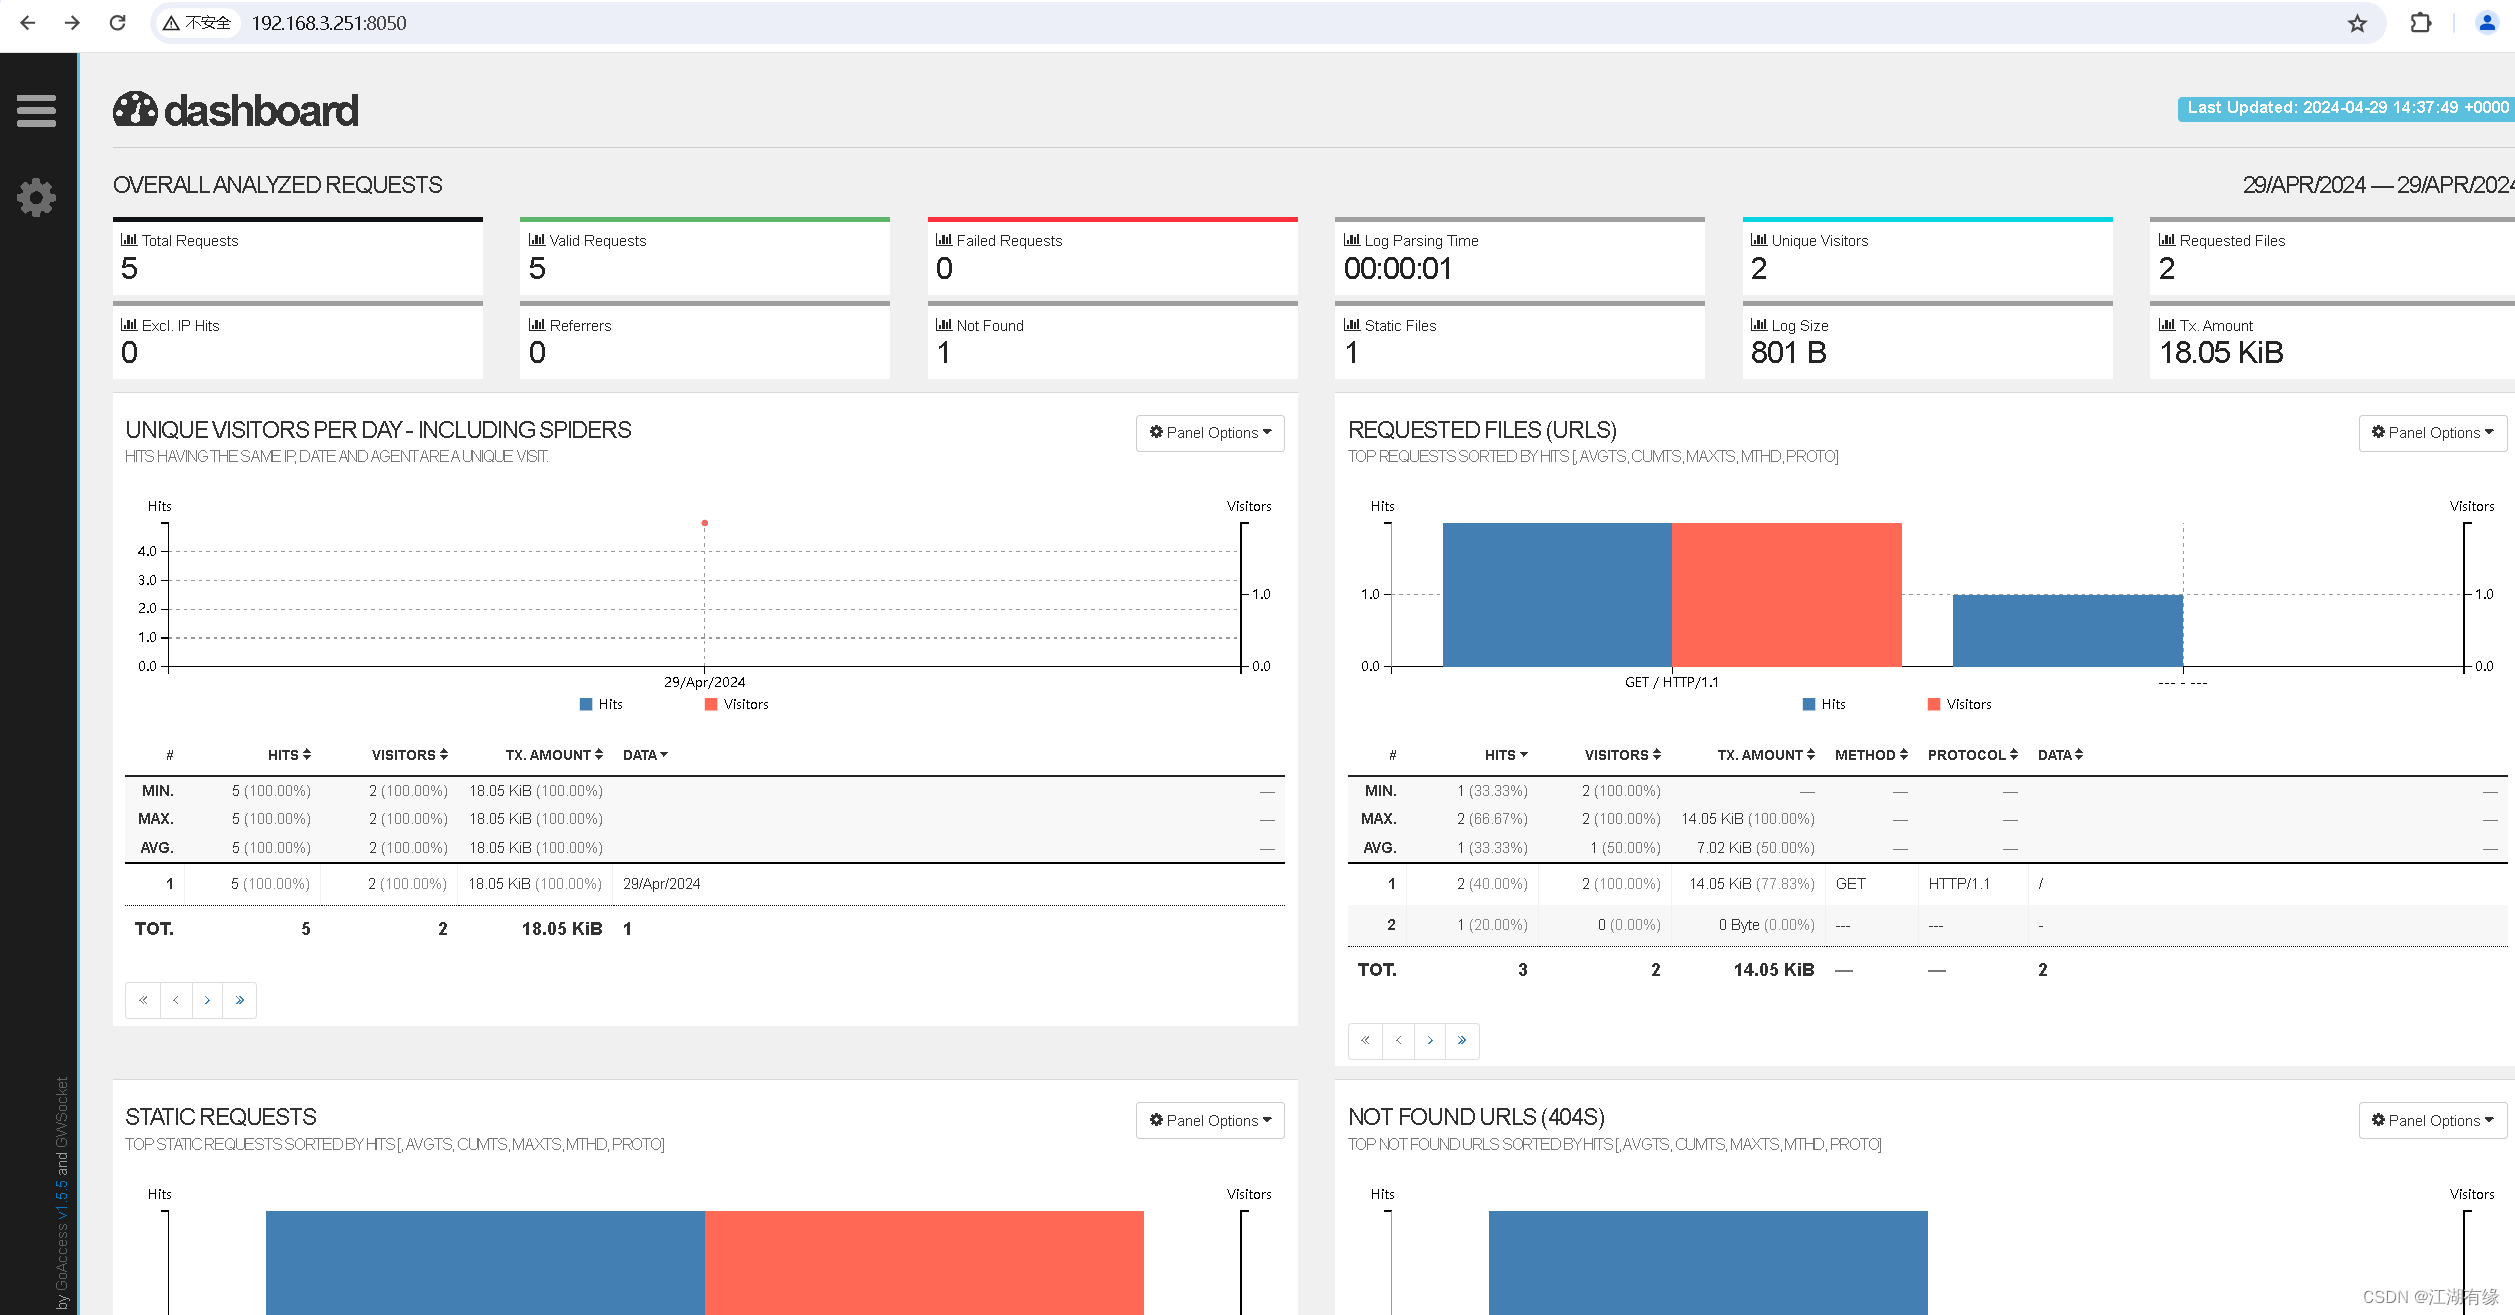
Task: Expand Panel Options for Static Requests panel
Action: [x=1210, y=1120]
